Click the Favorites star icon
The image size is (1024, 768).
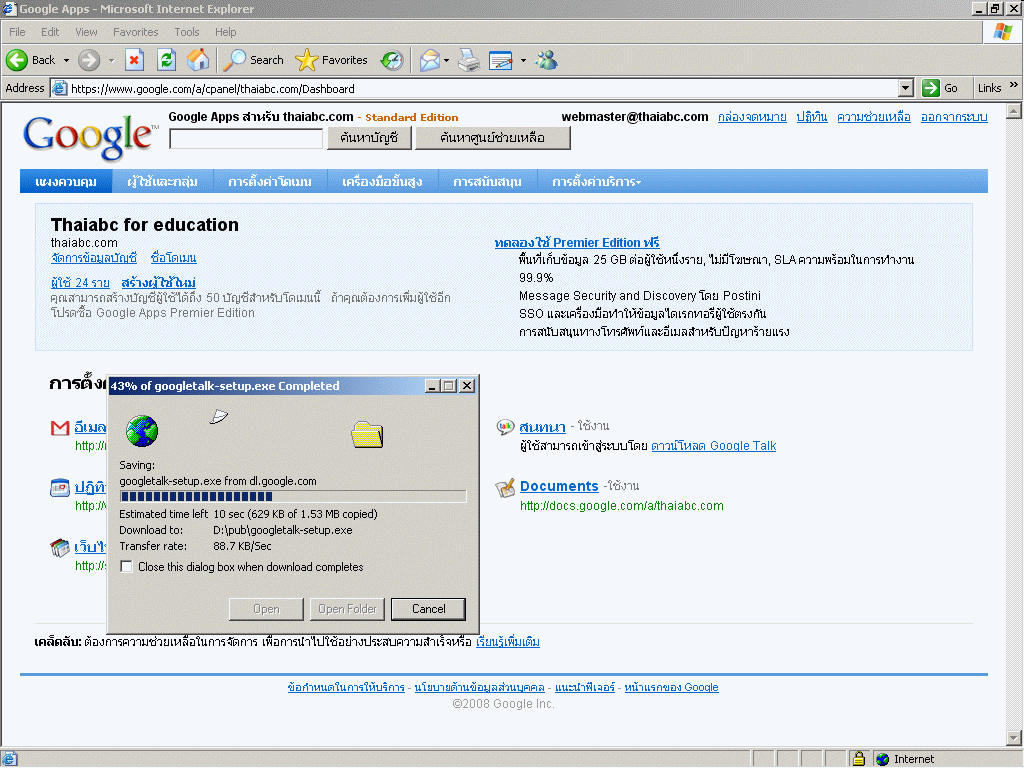pos(307,60)
